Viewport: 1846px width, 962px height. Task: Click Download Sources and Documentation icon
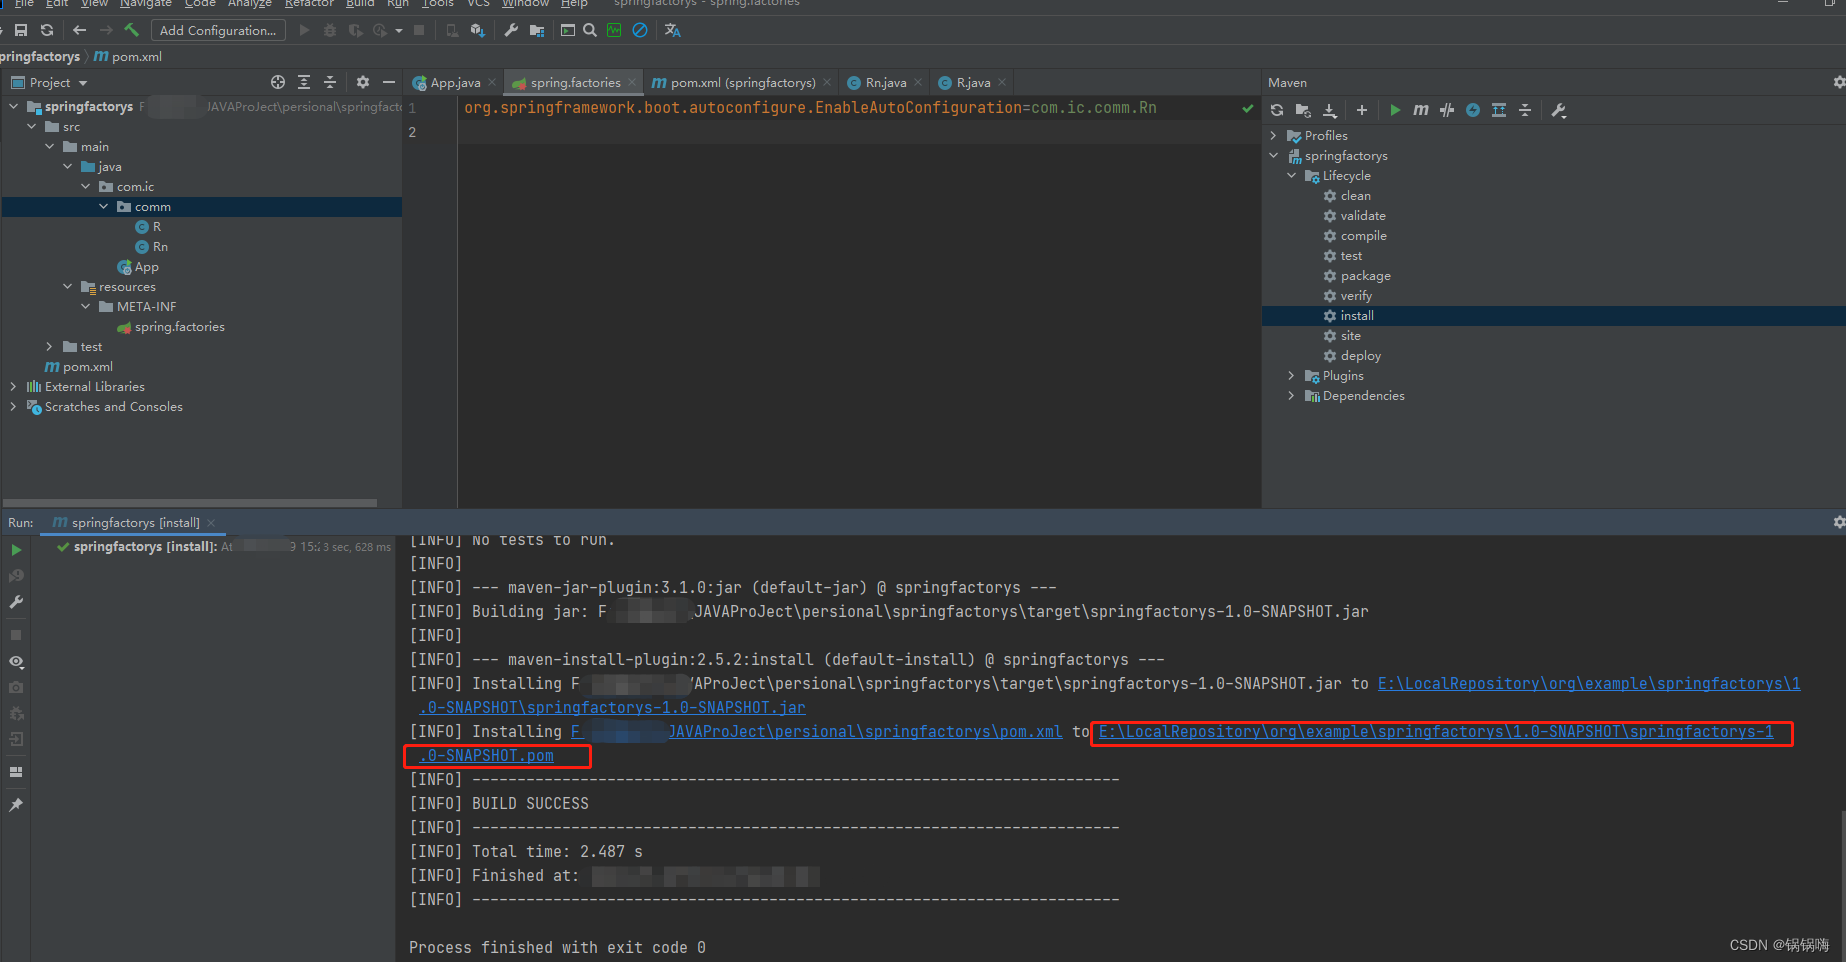click(1330, 110)
